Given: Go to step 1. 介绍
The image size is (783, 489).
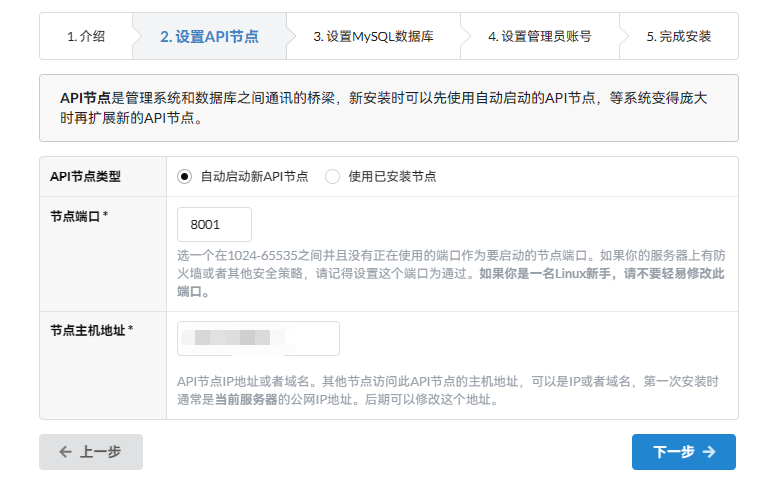Looking at the screenshot, I should coord(86,36).
